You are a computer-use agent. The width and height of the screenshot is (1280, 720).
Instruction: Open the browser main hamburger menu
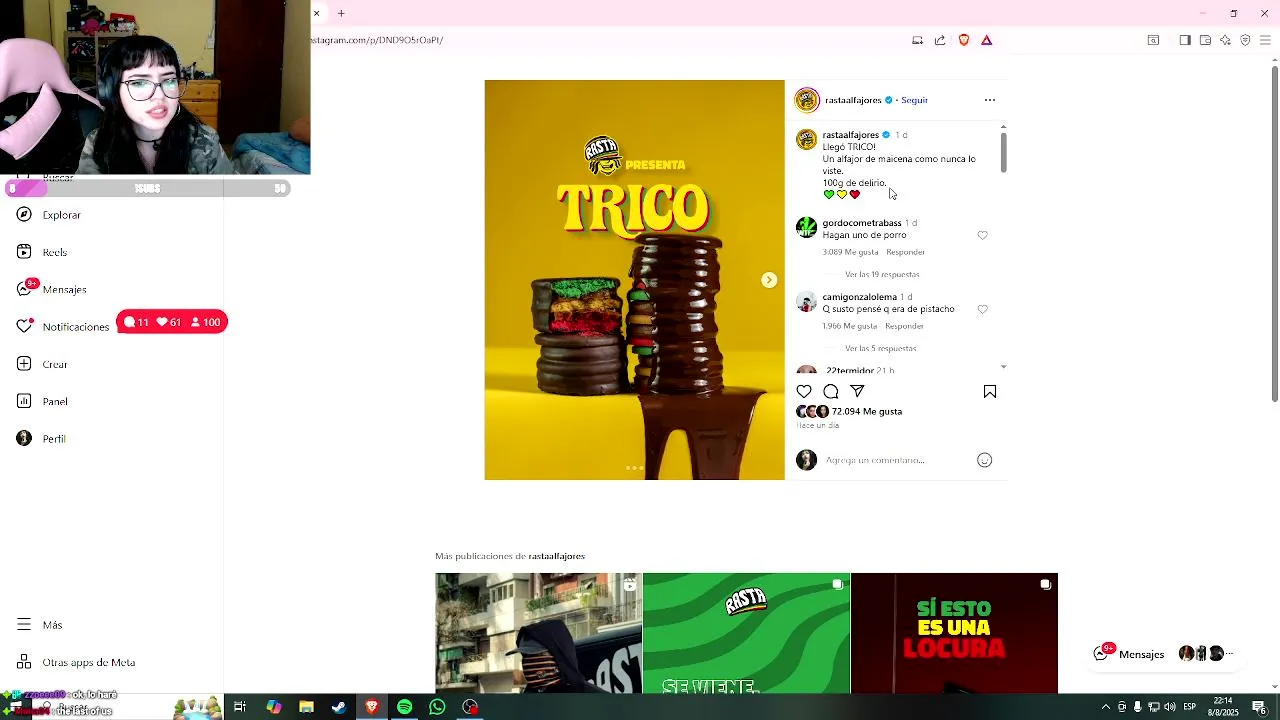point(1266,40)
